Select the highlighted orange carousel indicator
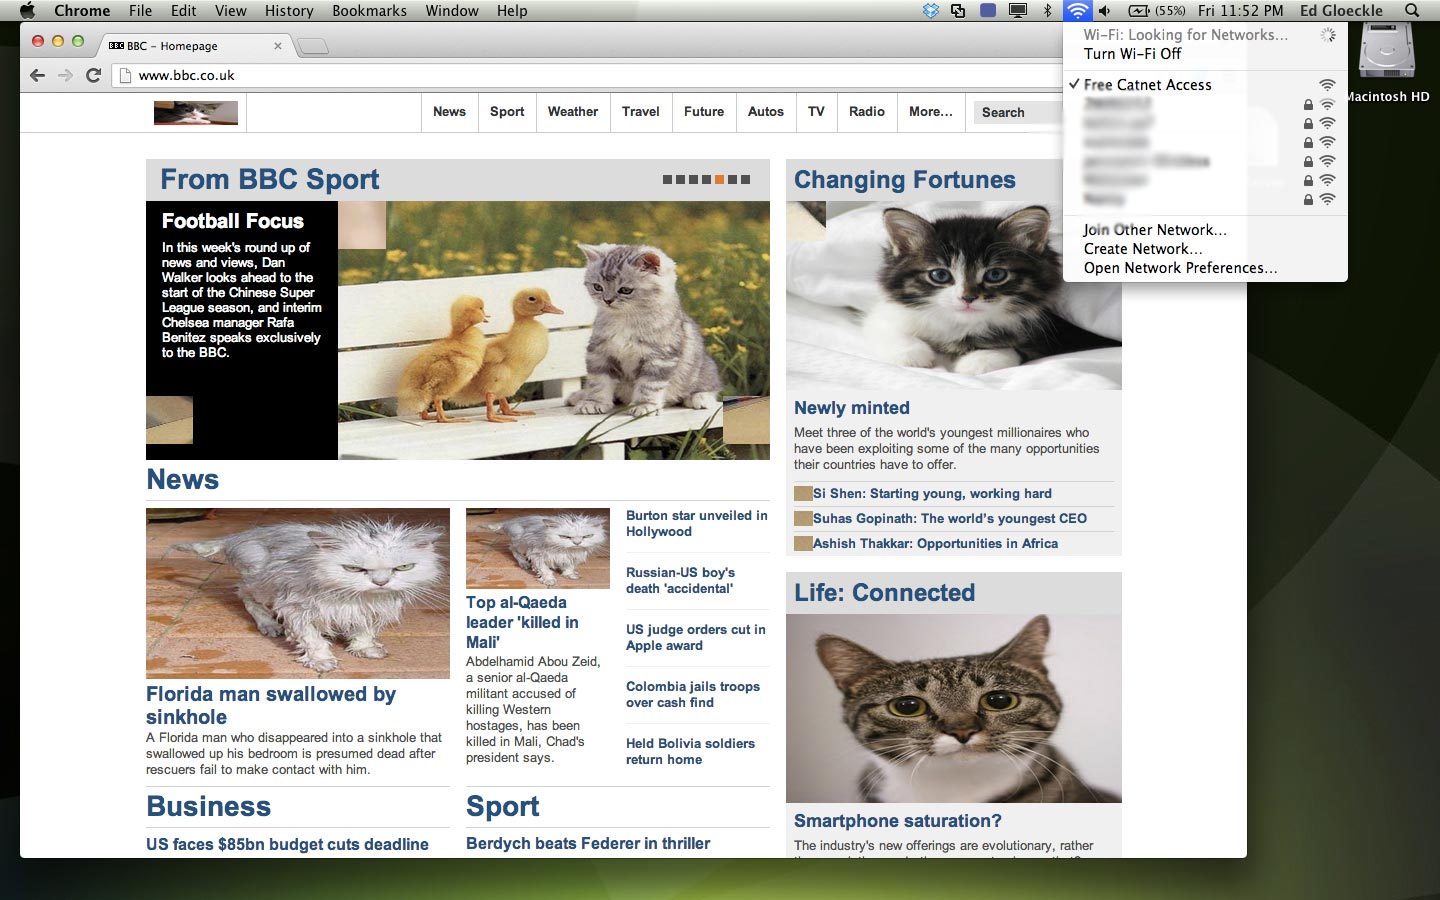Screen dimensions: 1440x900 coord(719,180)
